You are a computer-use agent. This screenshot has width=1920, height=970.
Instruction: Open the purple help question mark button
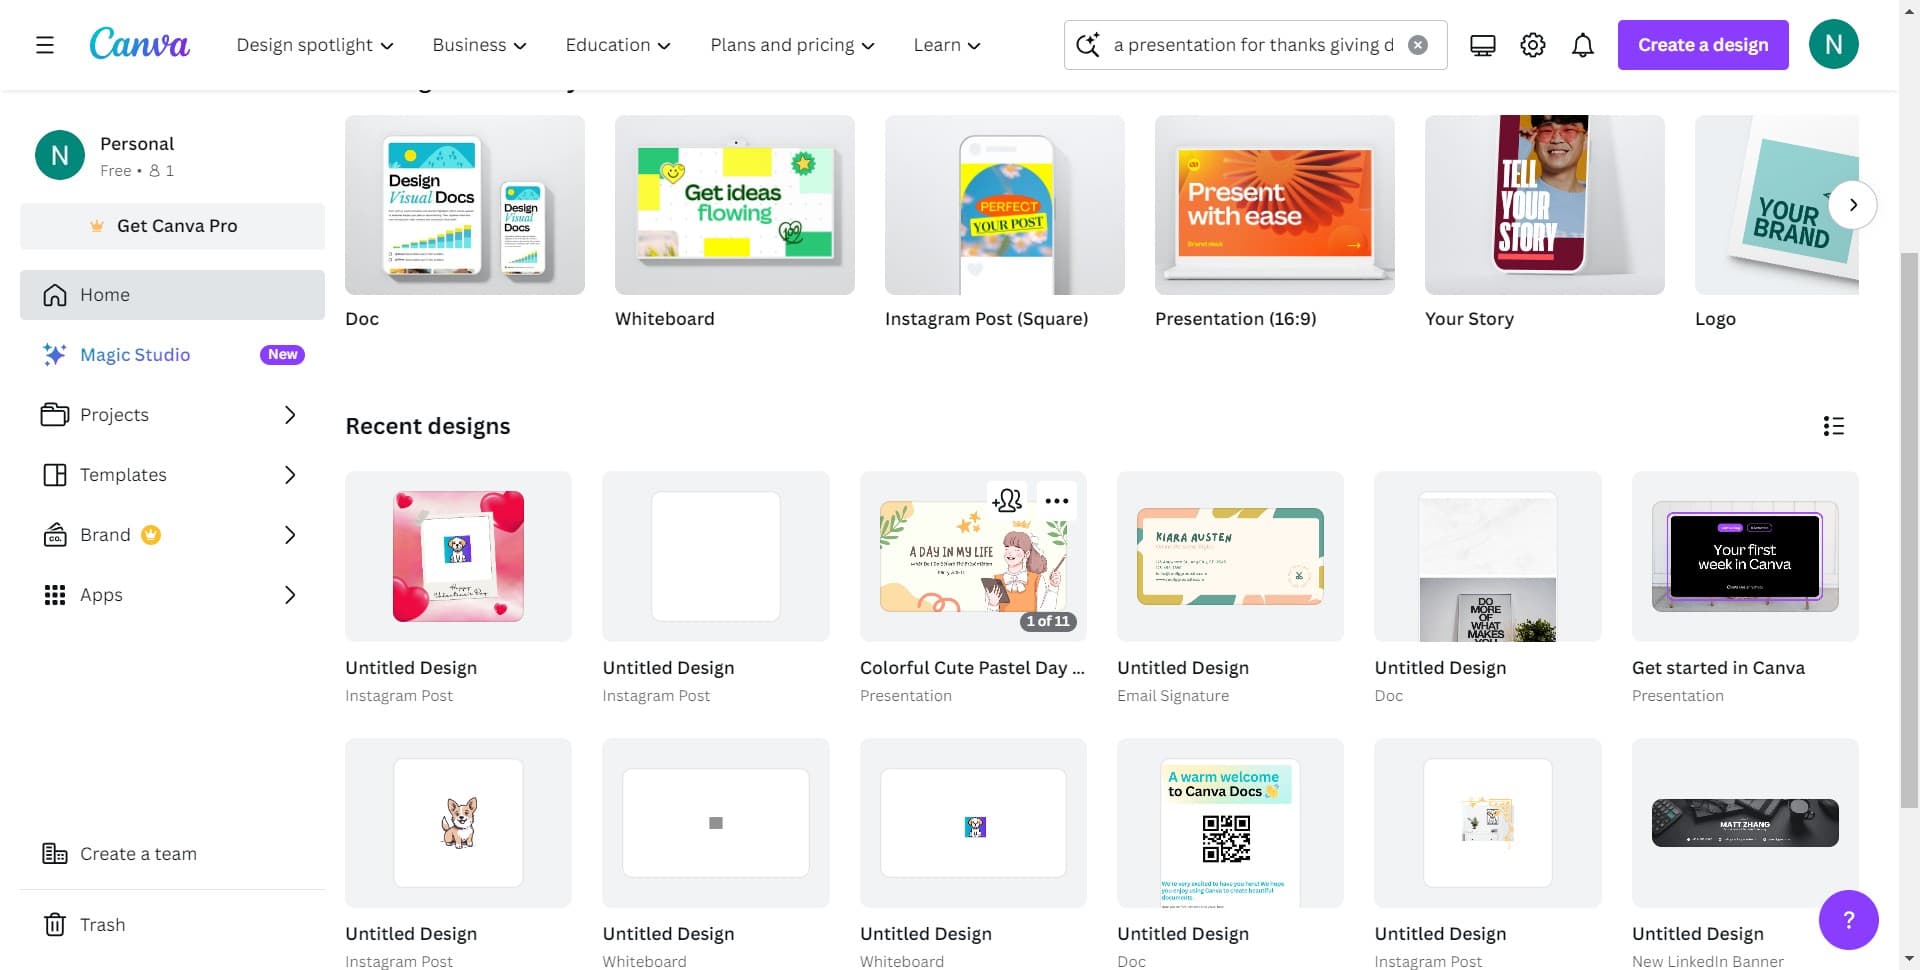1847,919
